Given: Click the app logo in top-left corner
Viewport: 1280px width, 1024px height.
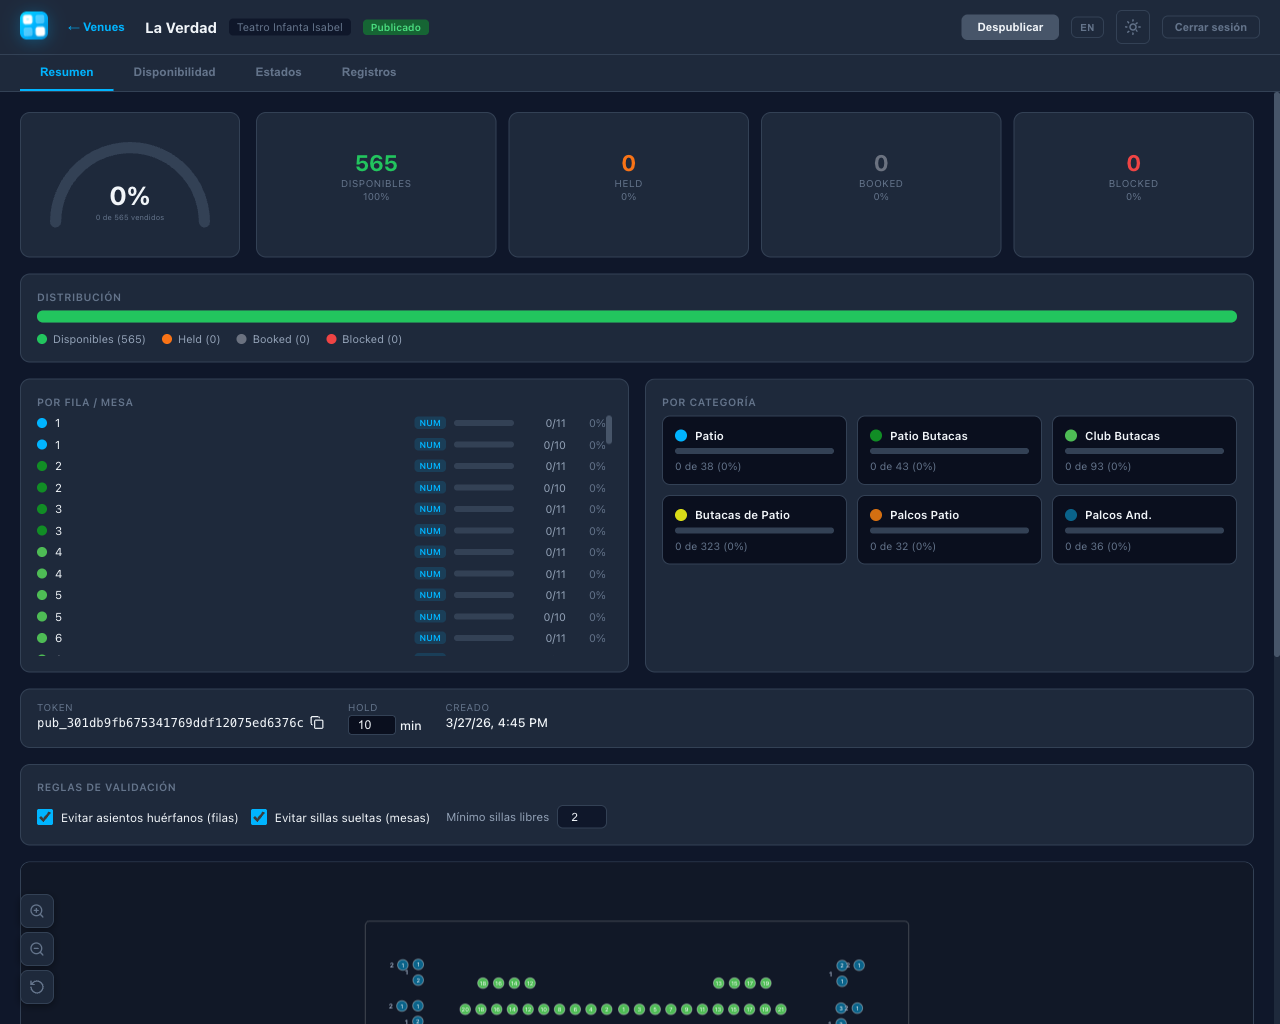Looking at the screenshot, I should [x=33, y=26].
